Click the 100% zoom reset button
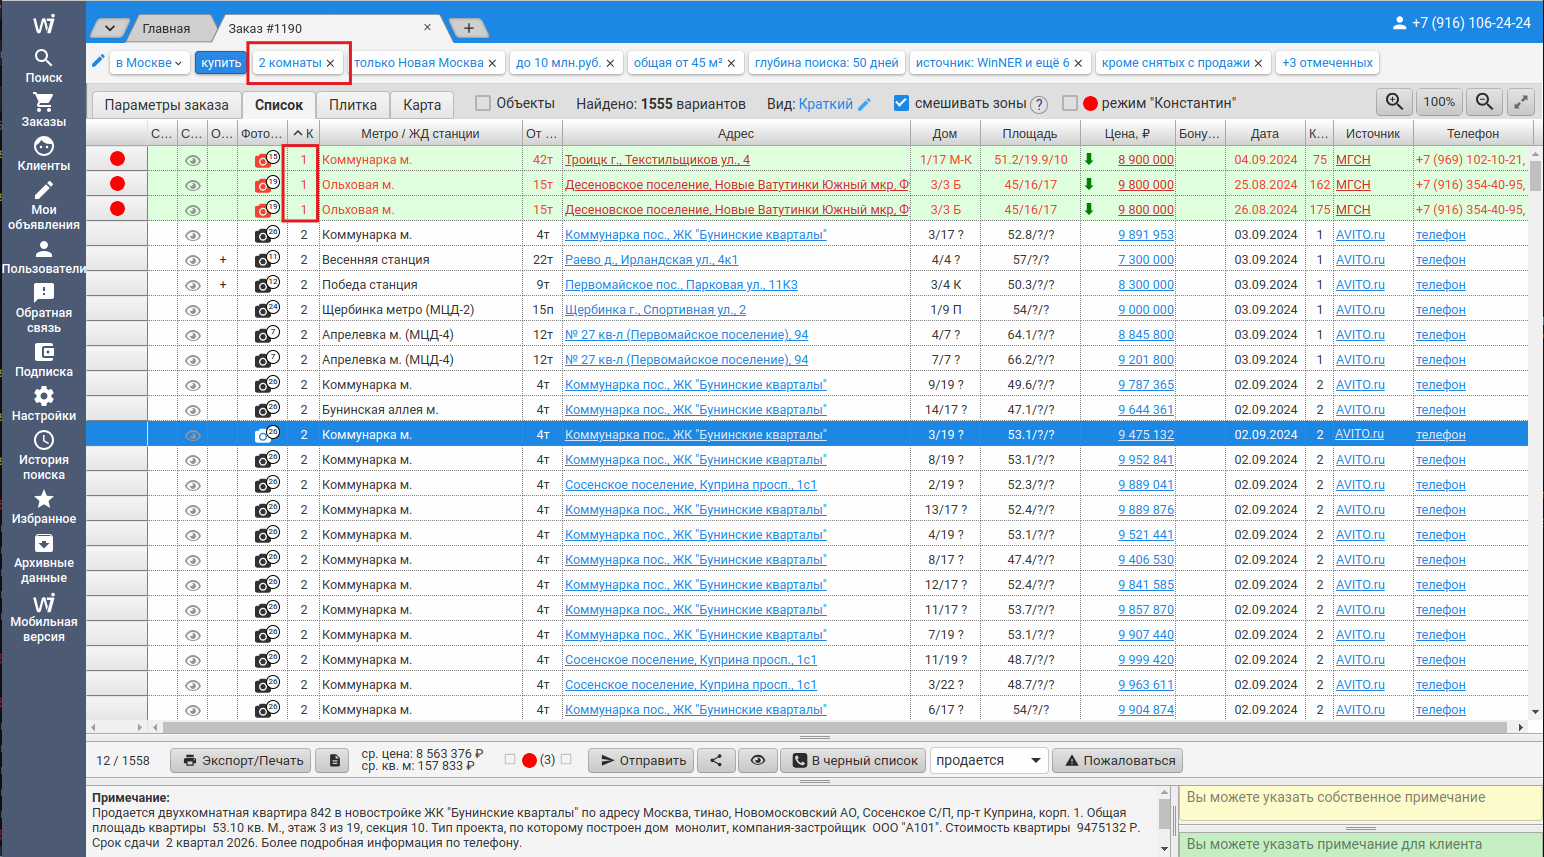Viewport: 1544px width, 857px height. [1439, 102]
